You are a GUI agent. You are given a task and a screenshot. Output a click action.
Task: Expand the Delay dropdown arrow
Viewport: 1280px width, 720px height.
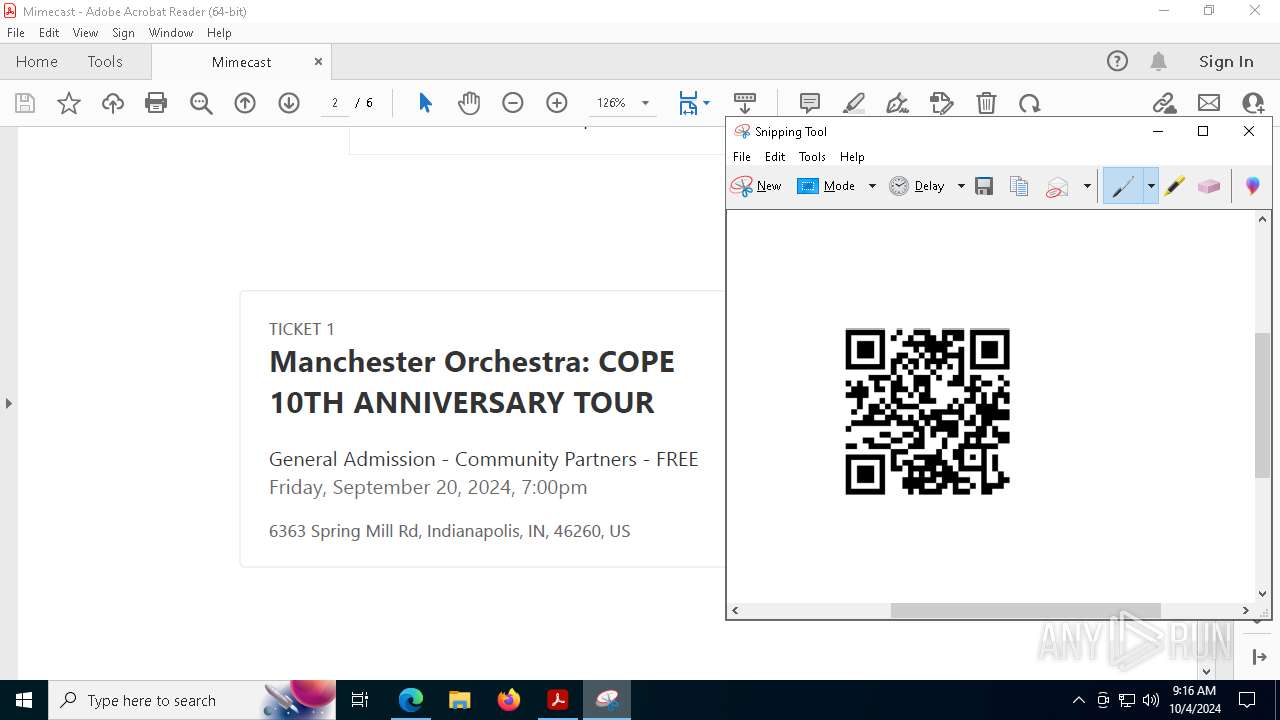click(x=961, y=186)
